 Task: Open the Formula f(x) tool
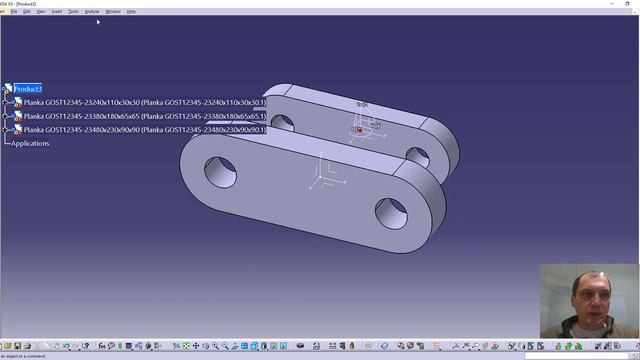point(102,346)
